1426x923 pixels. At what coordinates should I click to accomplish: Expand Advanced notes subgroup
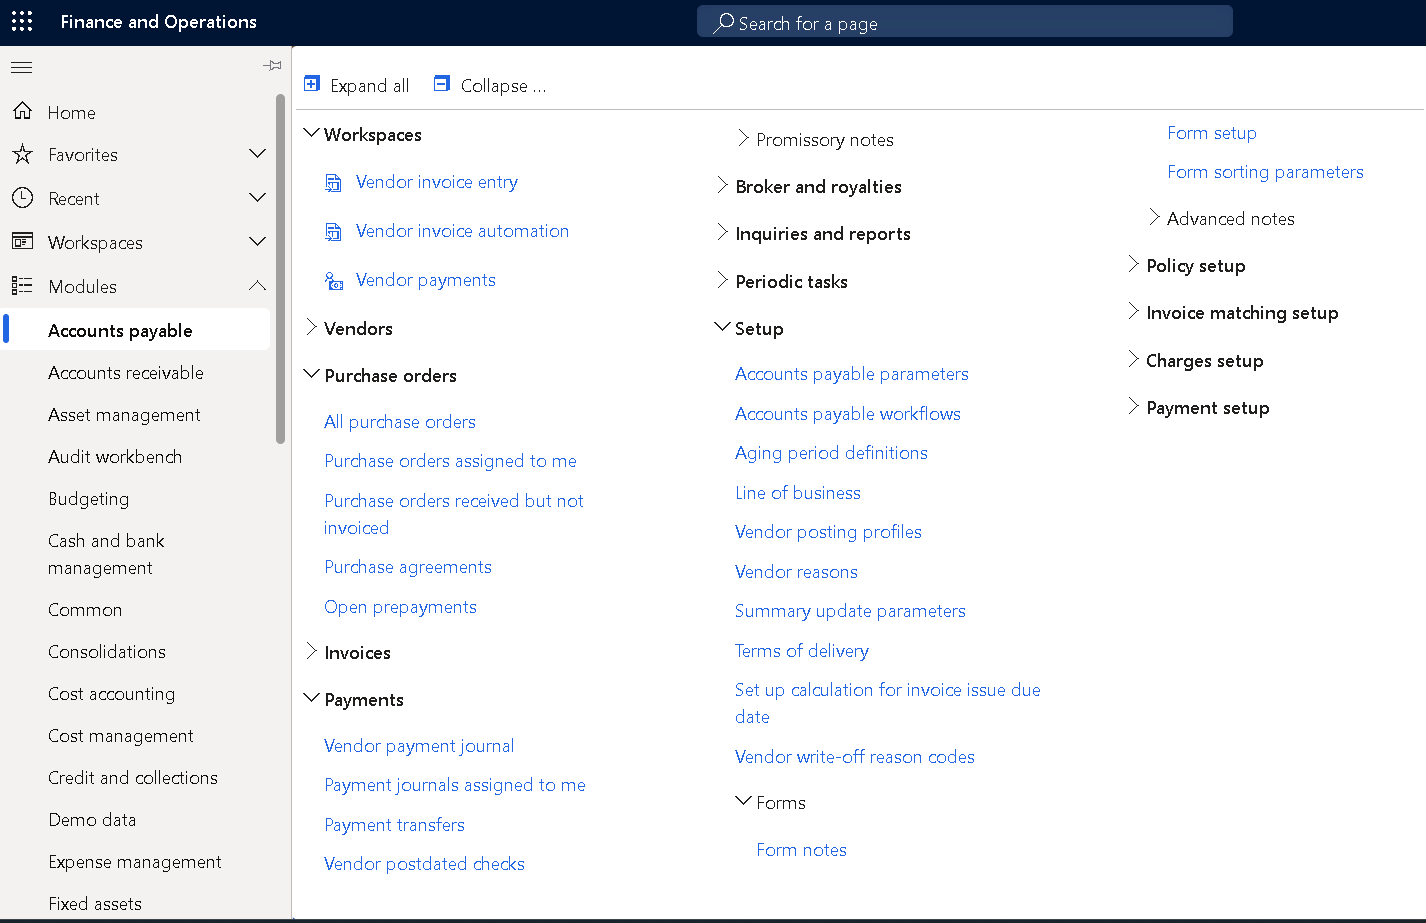1154,217
